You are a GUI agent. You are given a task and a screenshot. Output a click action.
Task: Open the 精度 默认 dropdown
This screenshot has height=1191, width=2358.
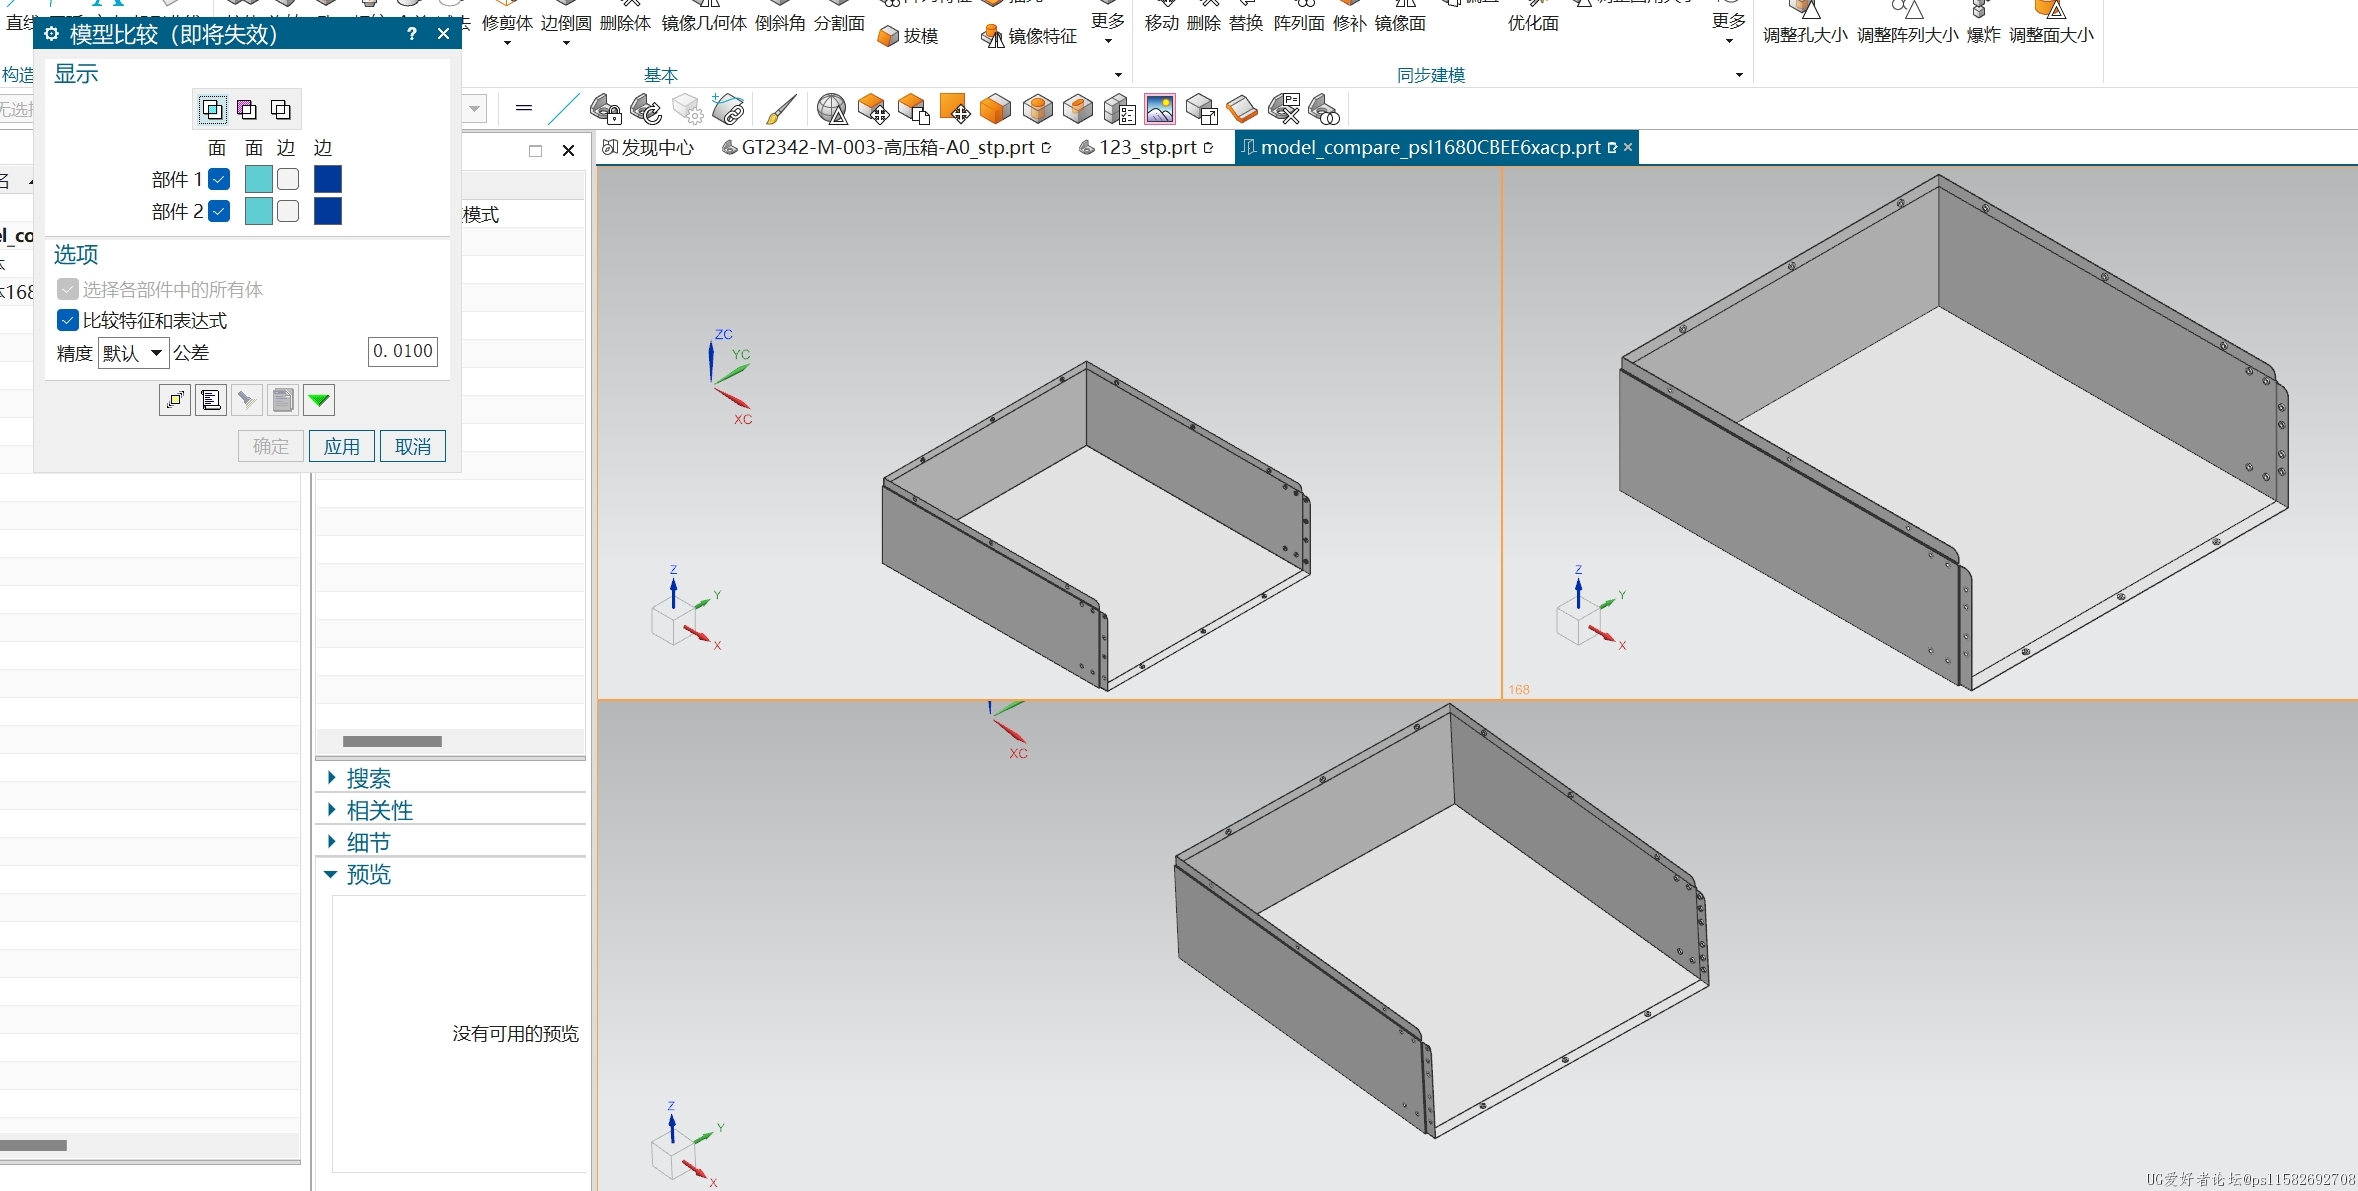[133, 353]
